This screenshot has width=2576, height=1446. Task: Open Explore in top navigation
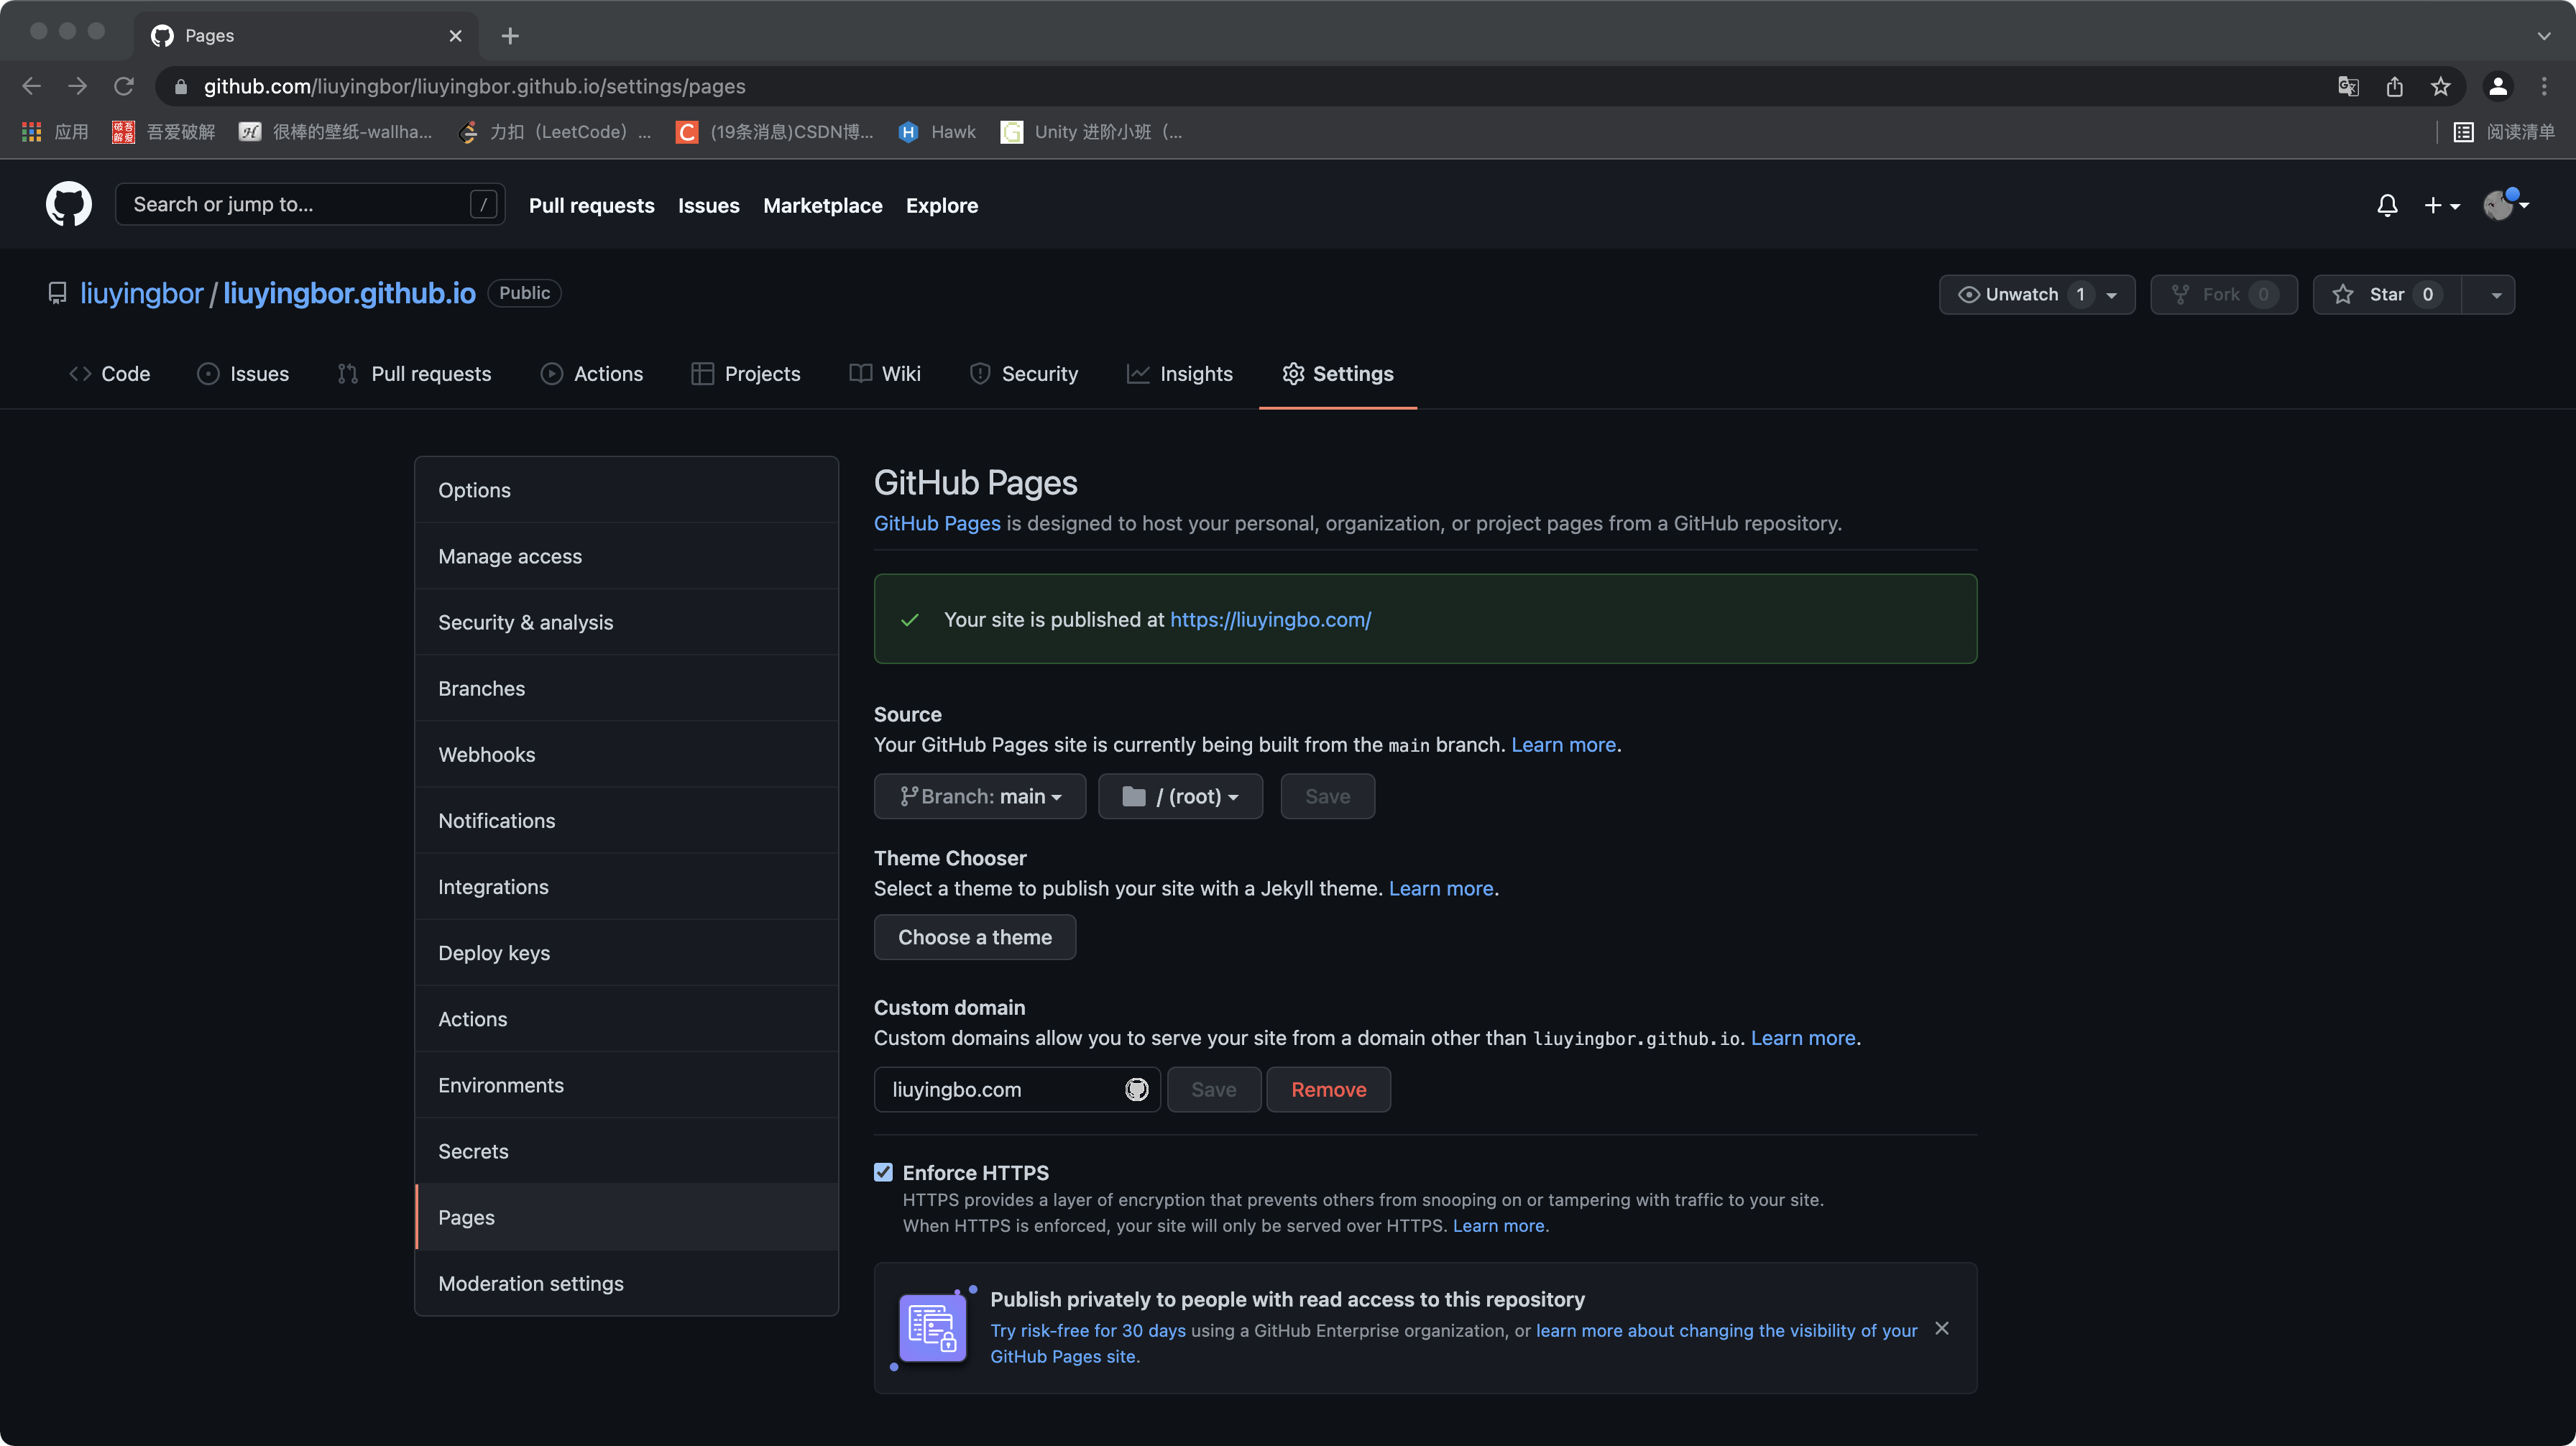(x=941, y=205)
